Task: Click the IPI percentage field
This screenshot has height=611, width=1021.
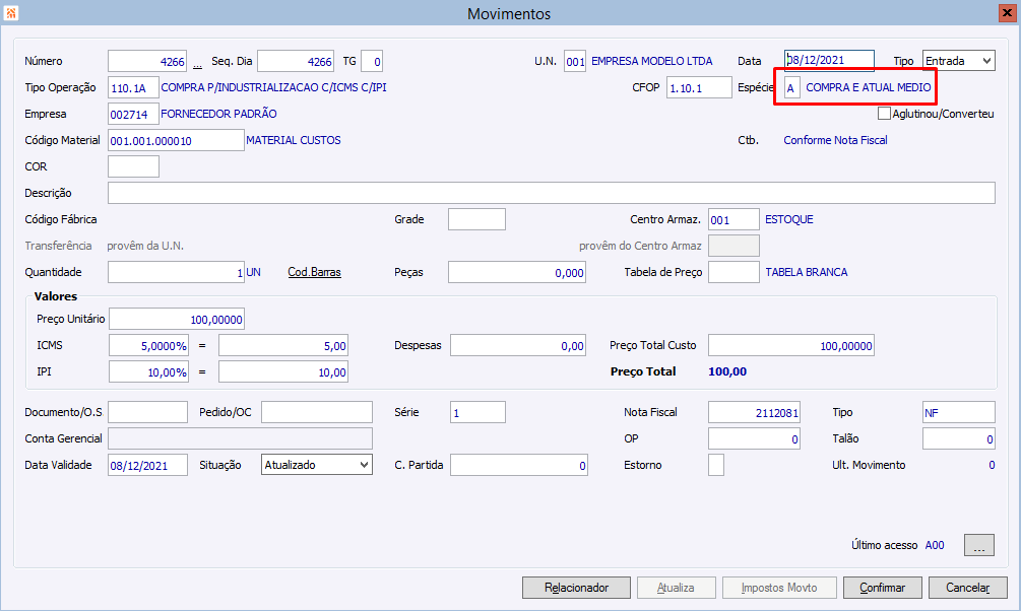Action: click(x=148, y=372)
